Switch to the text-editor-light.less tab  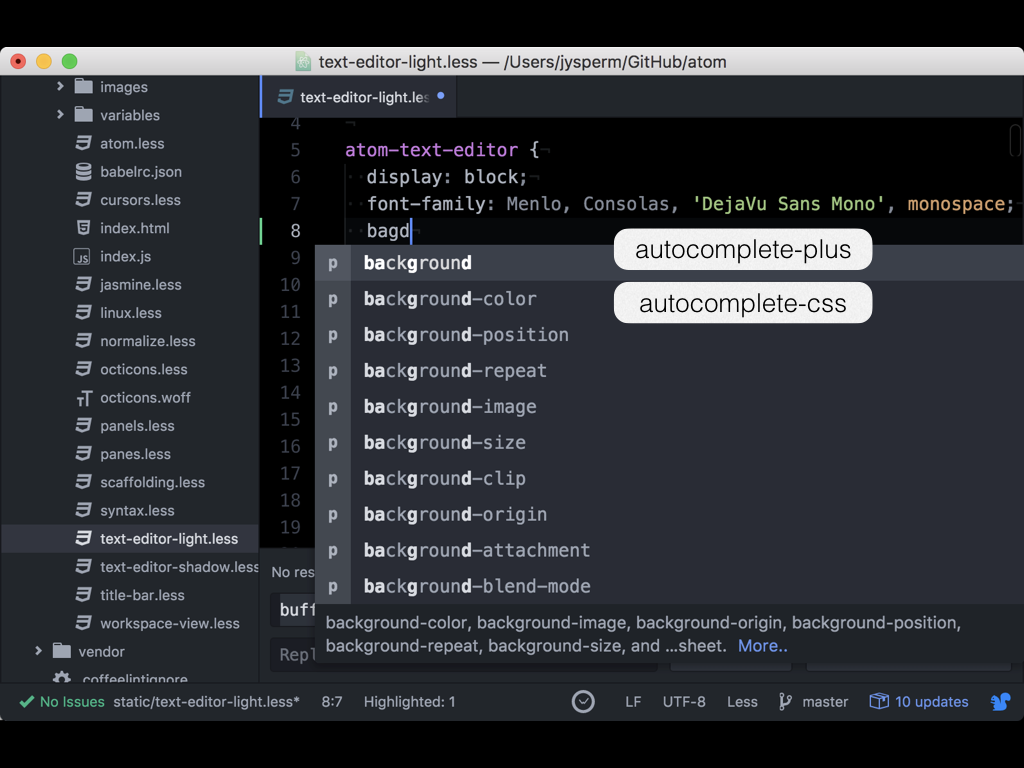point(358,97)
